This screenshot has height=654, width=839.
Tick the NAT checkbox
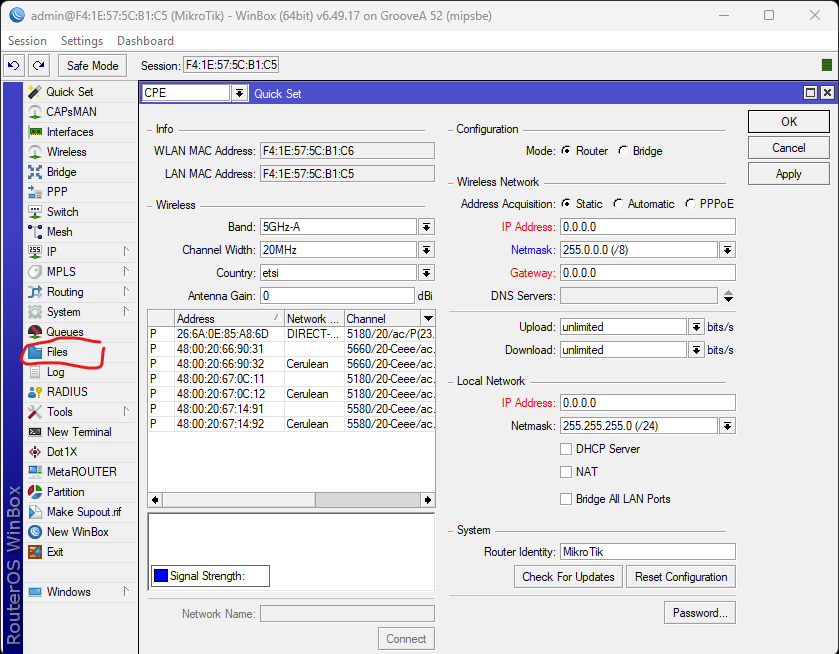coord(567,472)
